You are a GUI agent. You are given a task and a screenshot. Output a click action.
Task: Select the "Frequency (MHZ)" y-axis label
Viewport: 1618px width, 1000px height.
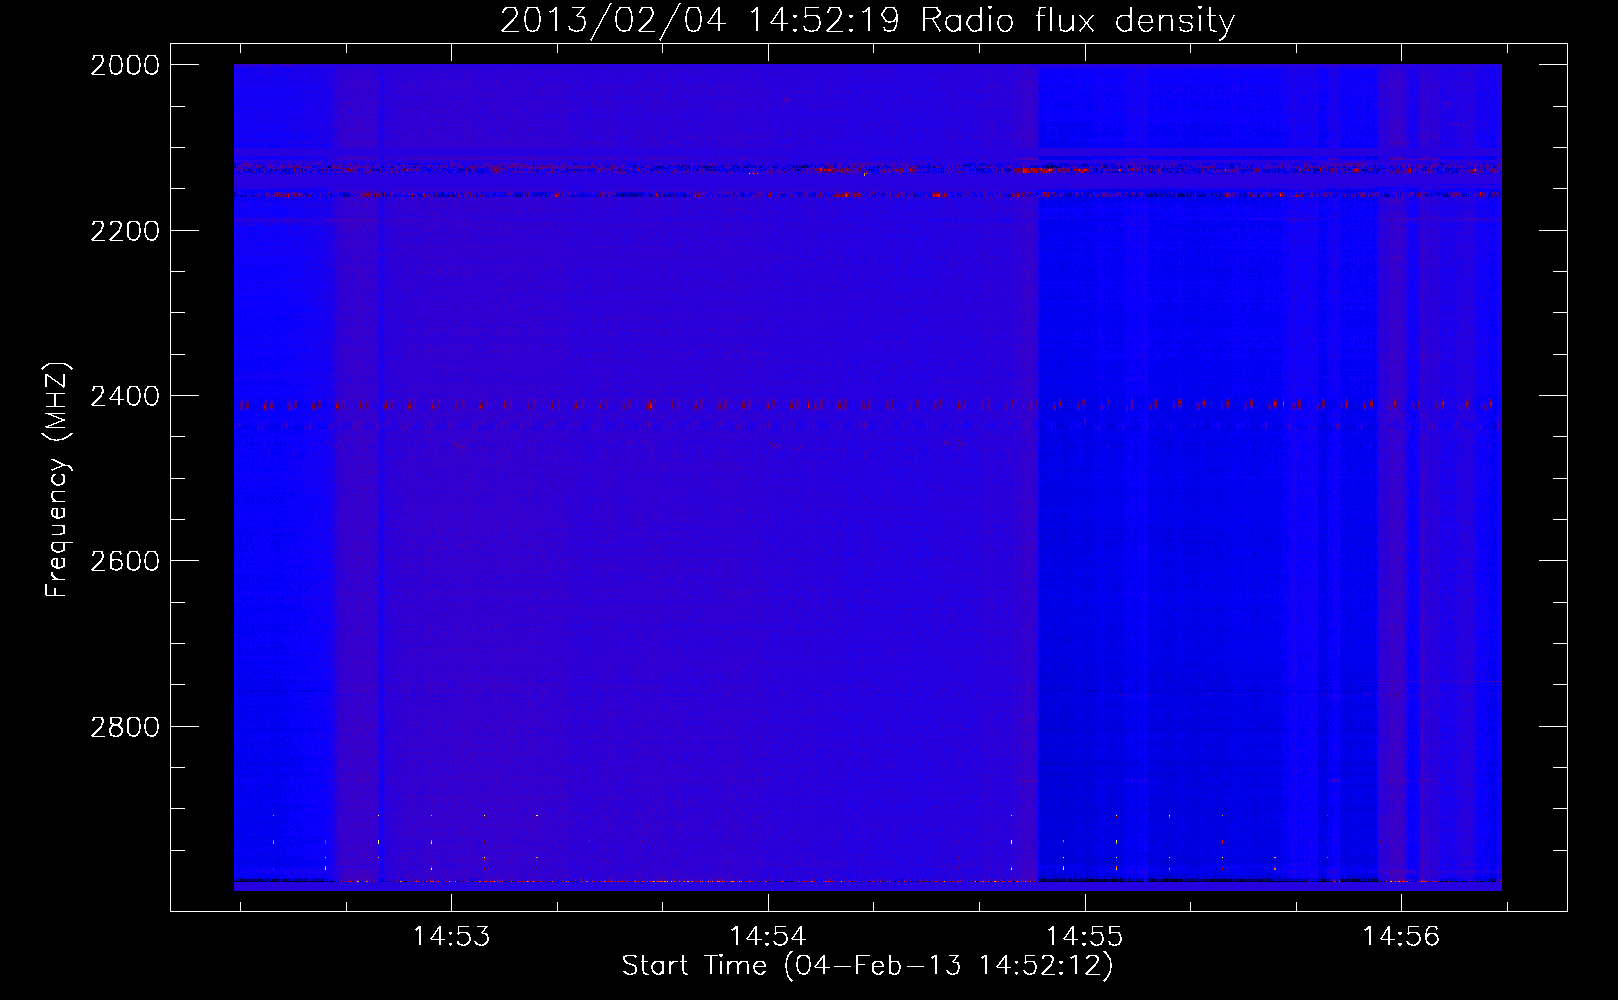[x=58, y=480]
